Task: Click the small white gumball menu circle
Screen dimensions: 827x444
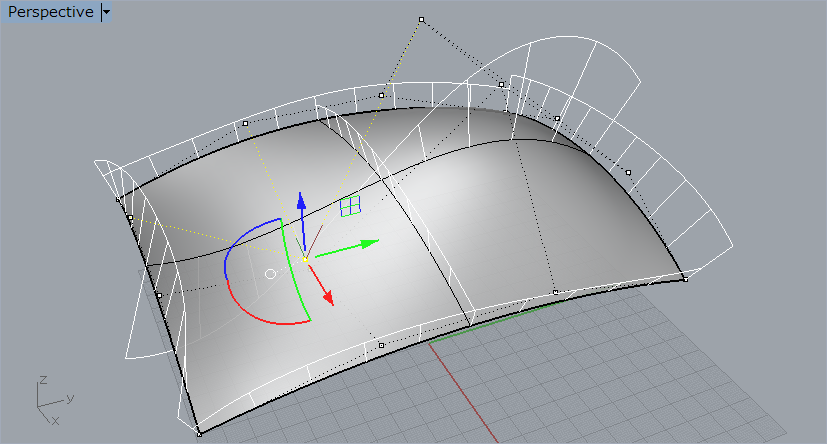Action: 270,274
